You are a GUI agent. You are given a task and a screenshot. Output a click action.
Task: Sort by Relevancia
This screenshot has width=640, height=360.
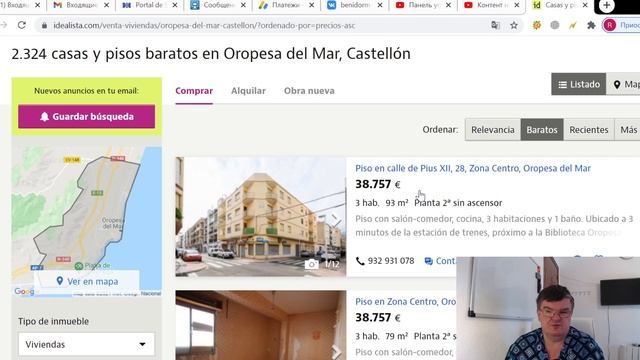coord(493,130)
